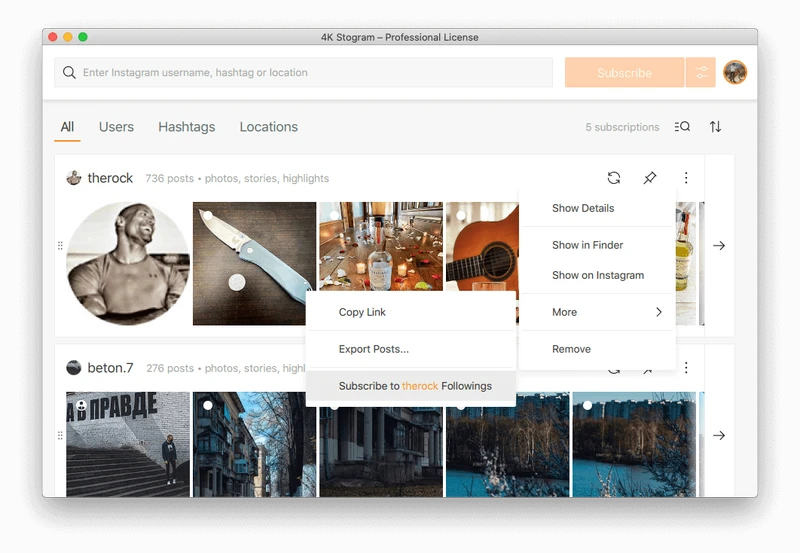The image size is (800, 553).
Task: Click therock 736 posts info text
Action: pyautogui.click(x=237, y=179)
